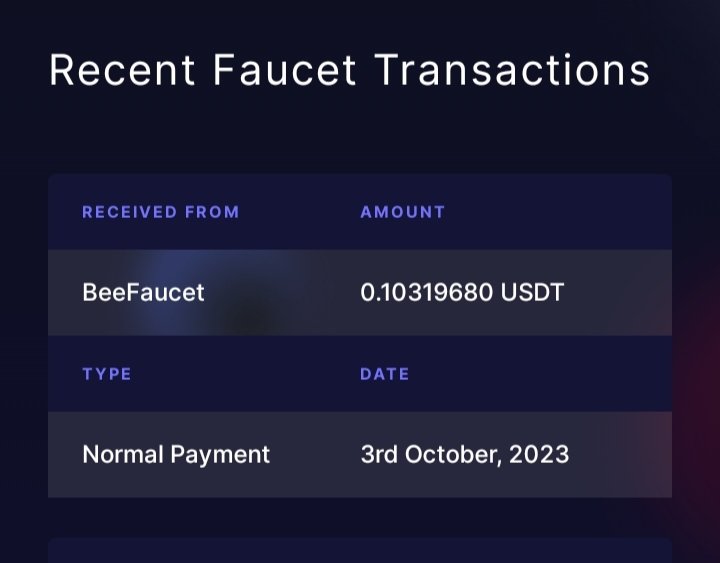Select the Normal Payment type value
720x563 pixels.
176,455
